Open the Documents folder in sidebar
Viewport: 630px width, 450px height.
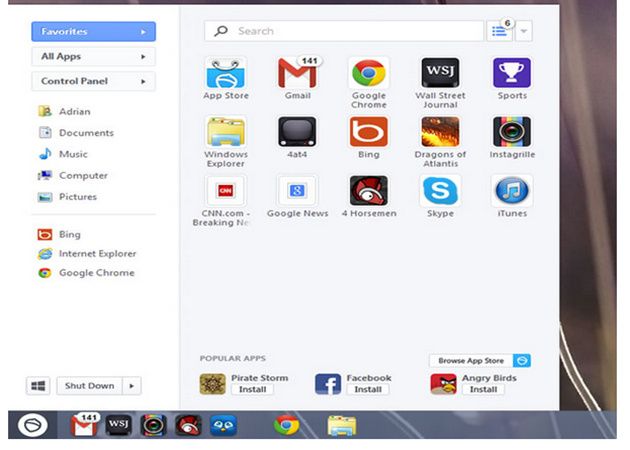coord(86,133)
